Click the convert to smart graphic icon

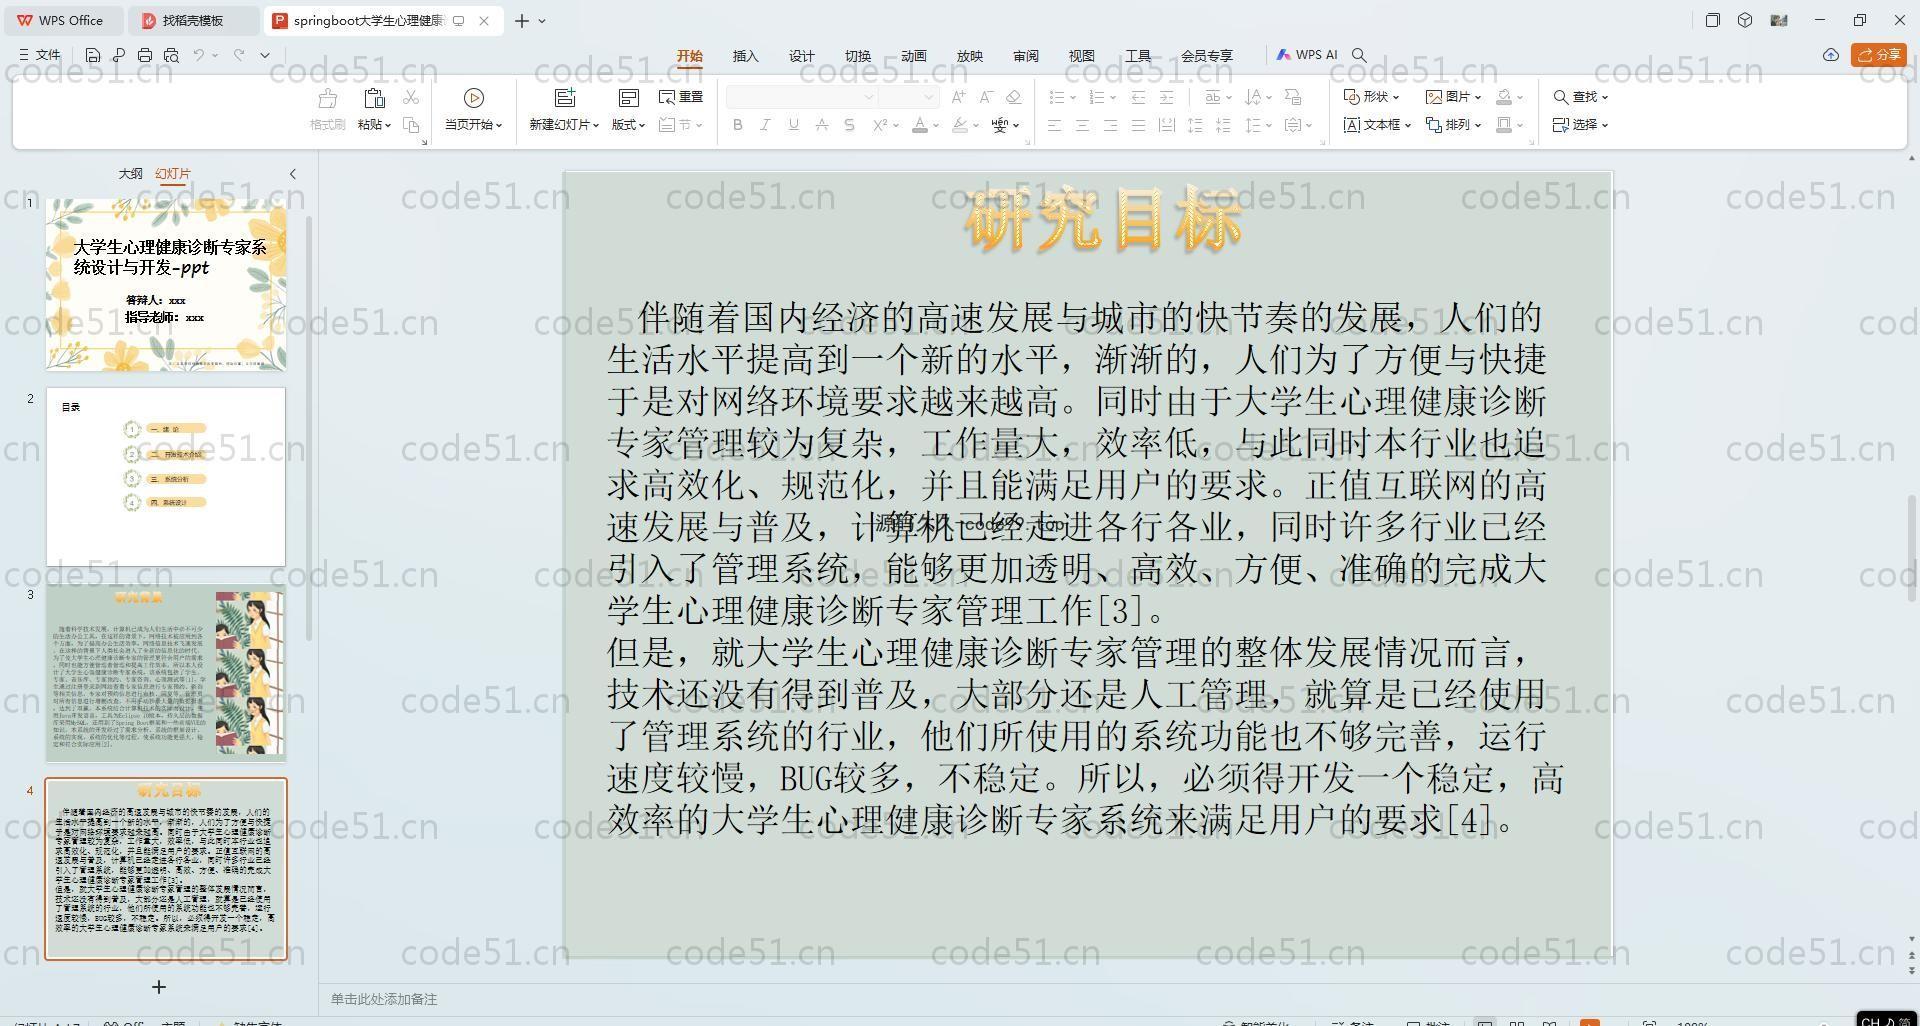(x=1292, y=97)
